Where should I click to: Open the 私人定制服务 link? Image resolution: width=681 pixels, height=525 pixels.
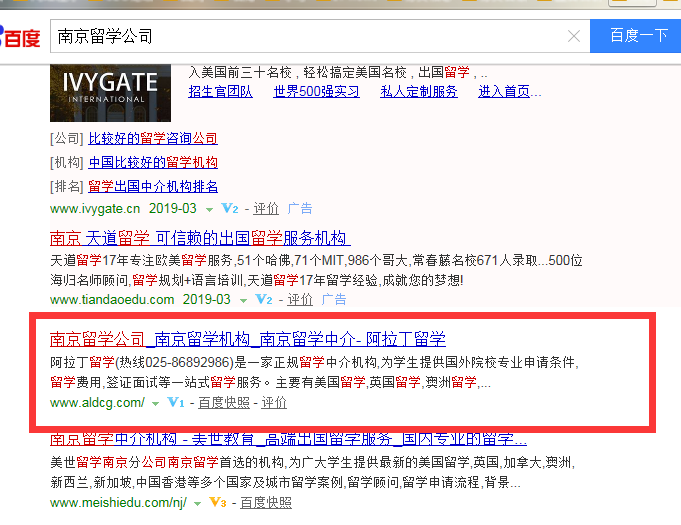pos(419,92)
